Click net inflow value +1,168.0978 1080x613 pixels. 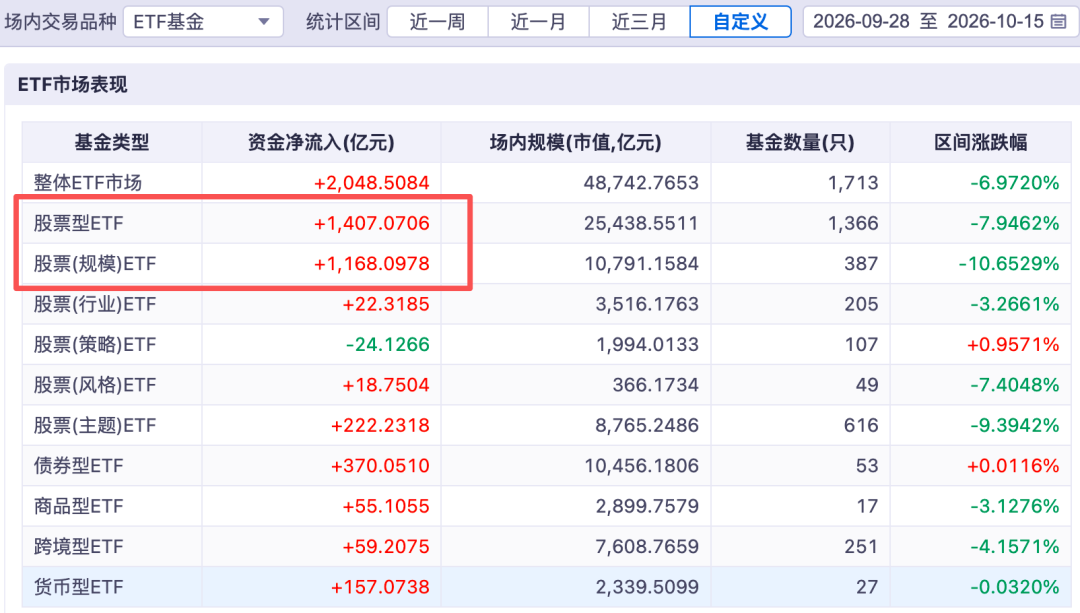pos(371,264)
